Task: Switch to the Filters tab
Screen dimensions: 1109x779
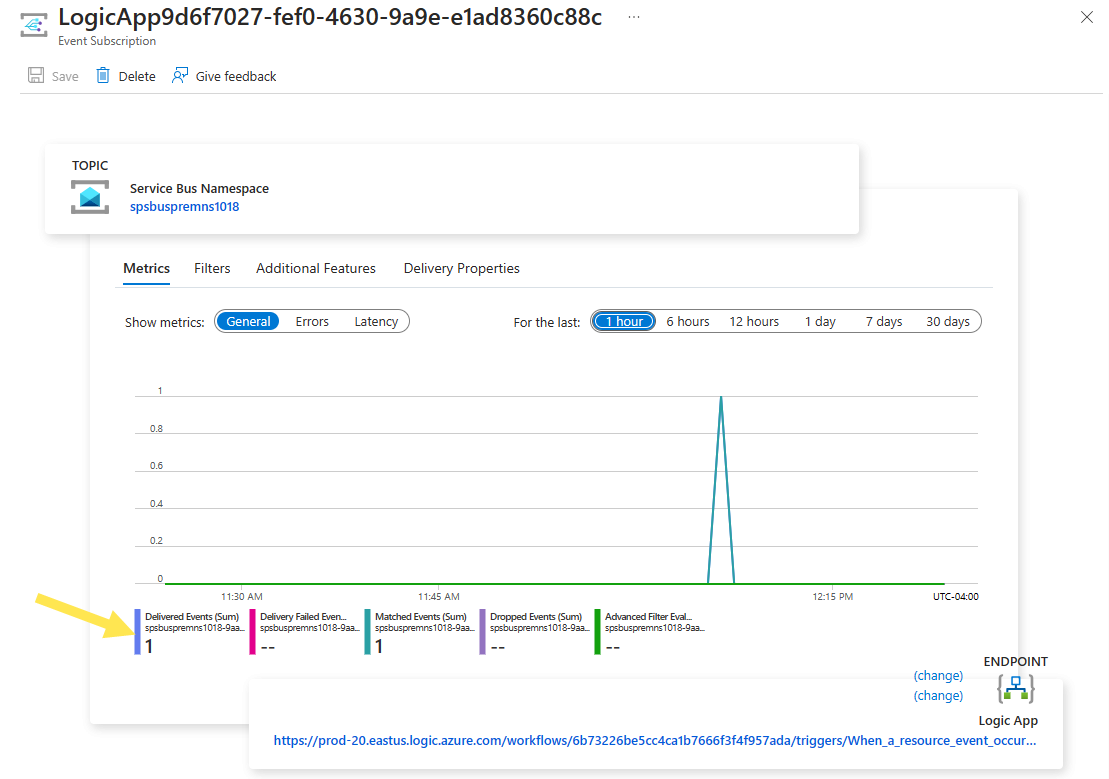Action: tap(212, 268)
